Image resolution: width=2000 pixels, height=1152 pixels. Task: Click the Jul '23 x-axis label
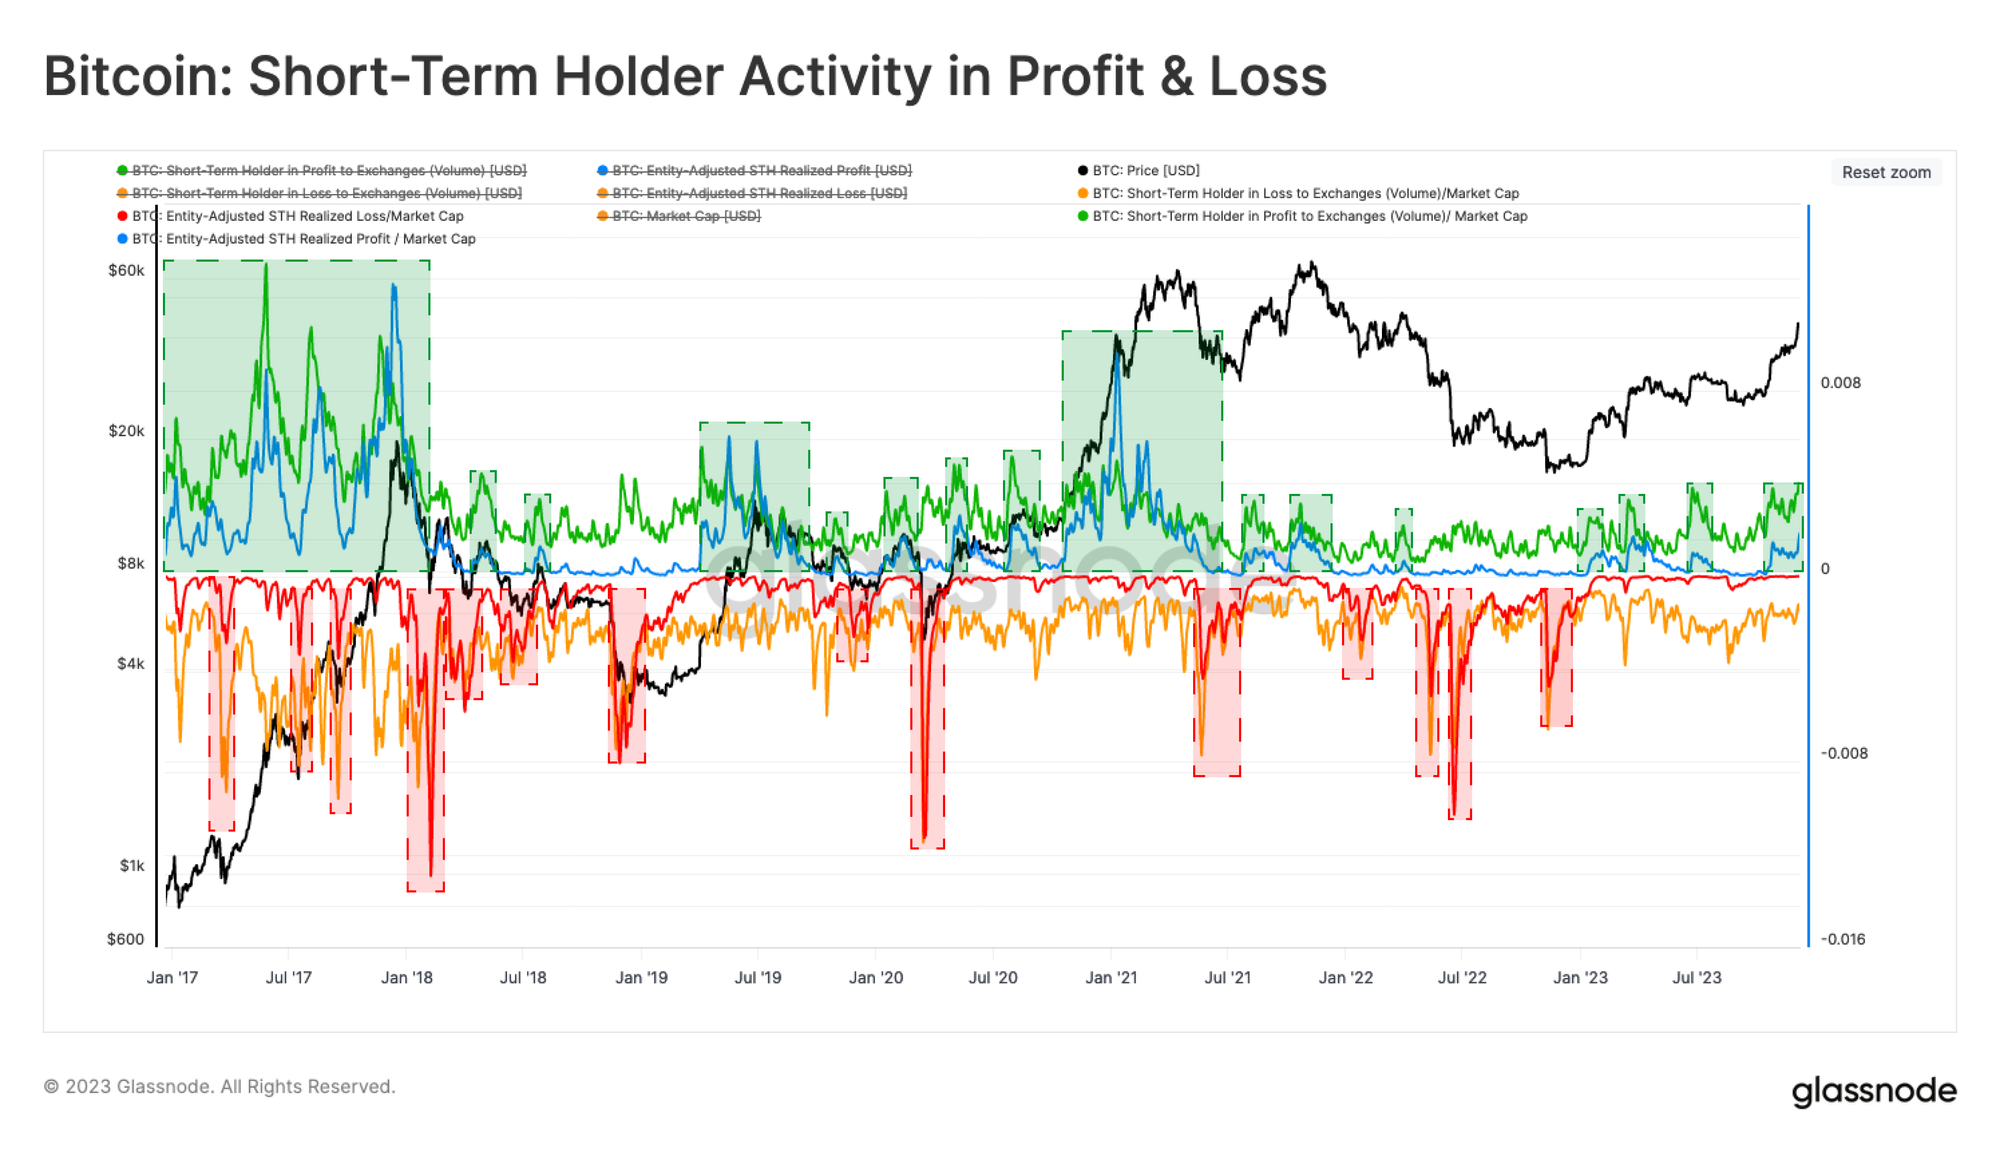point(1697,977)
